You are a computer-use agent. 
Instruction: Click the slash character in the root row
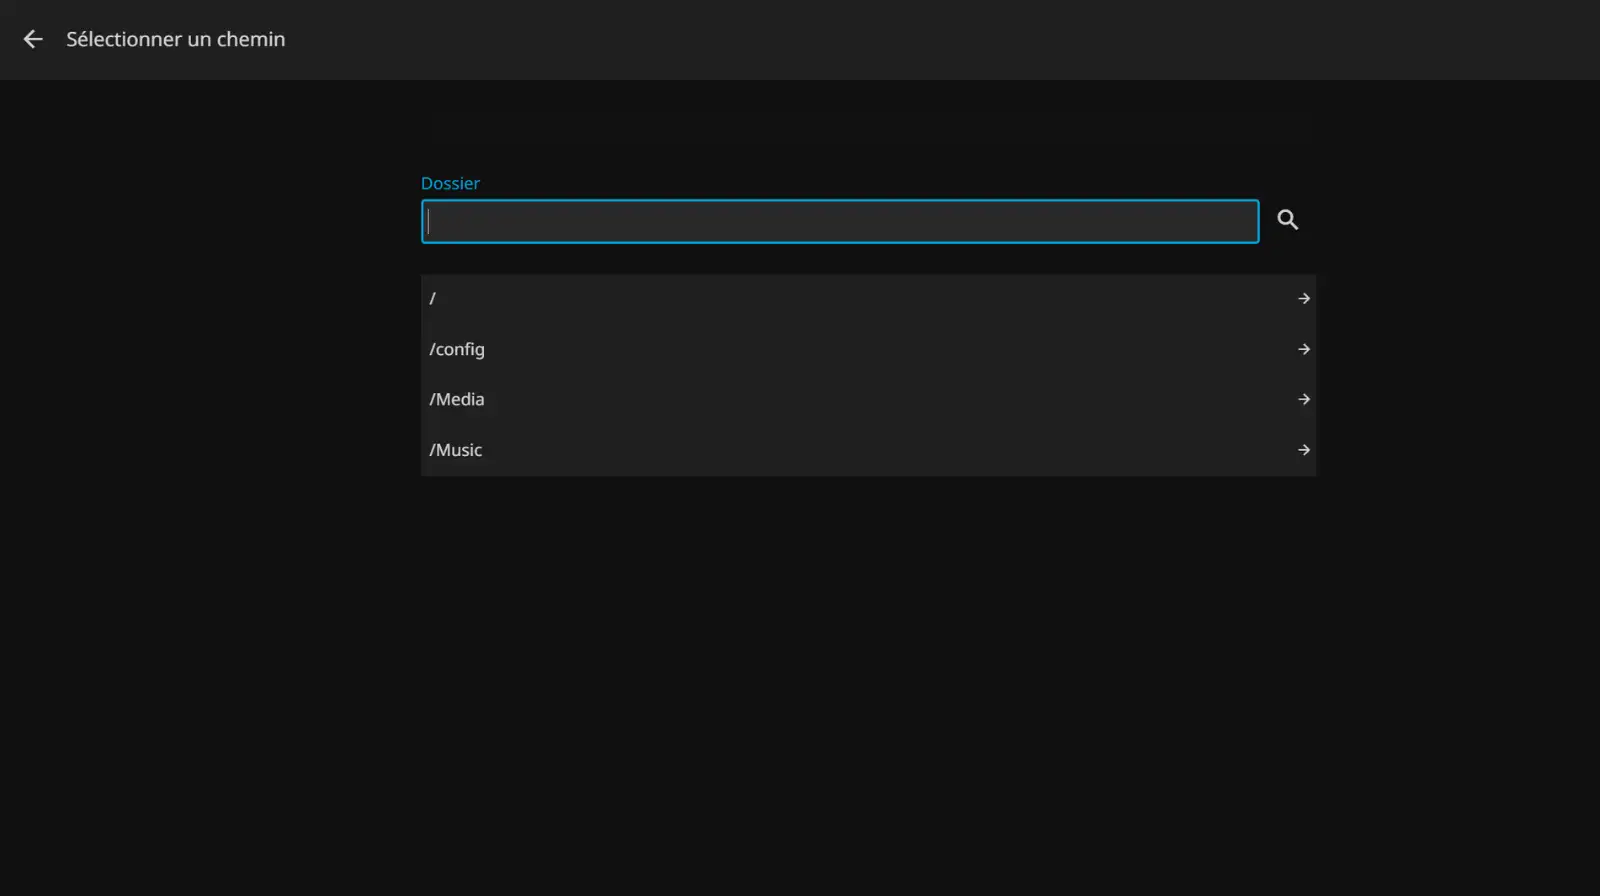click(432, 298)
